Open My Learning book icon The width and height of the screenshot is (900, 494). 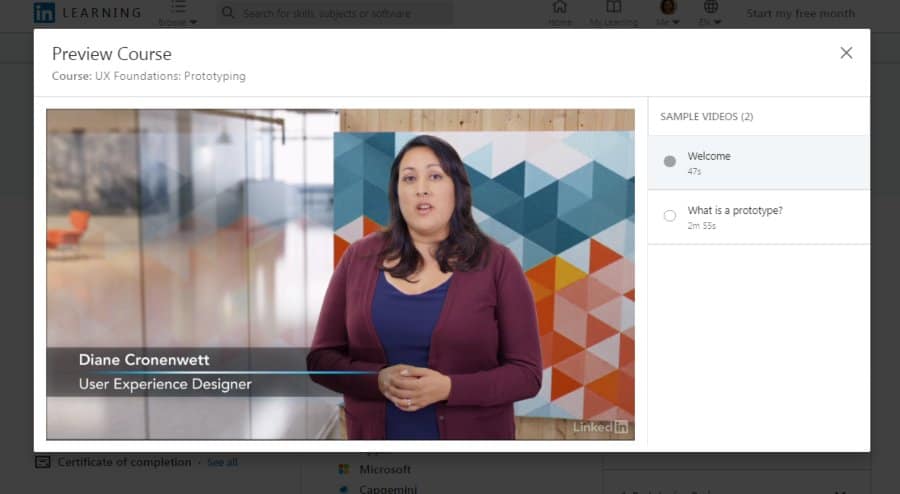(x=614, y=7)
